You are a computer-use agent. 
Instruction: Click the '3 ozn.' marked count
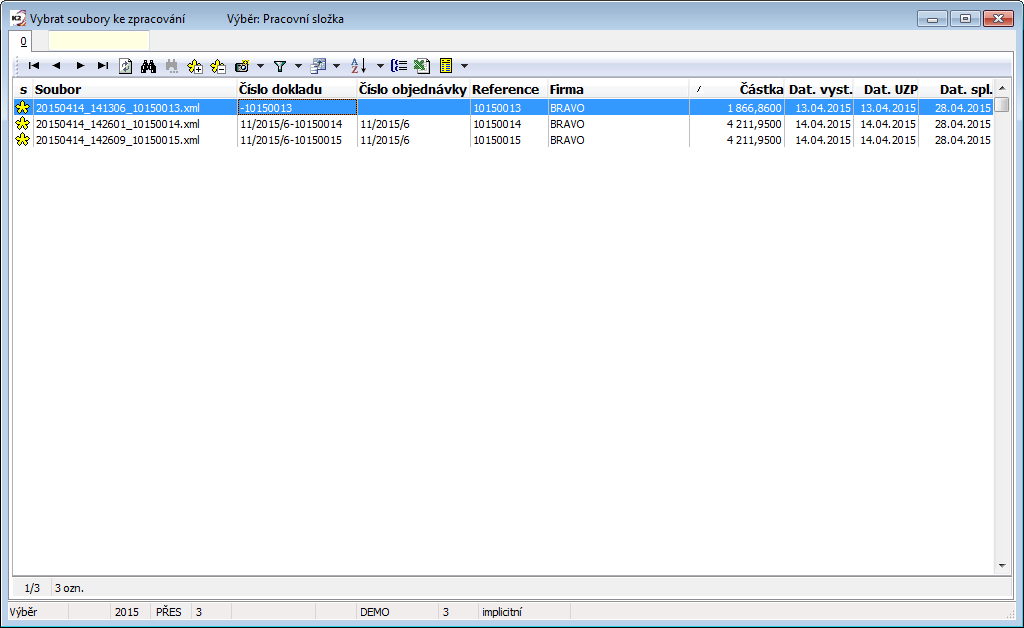69,588
